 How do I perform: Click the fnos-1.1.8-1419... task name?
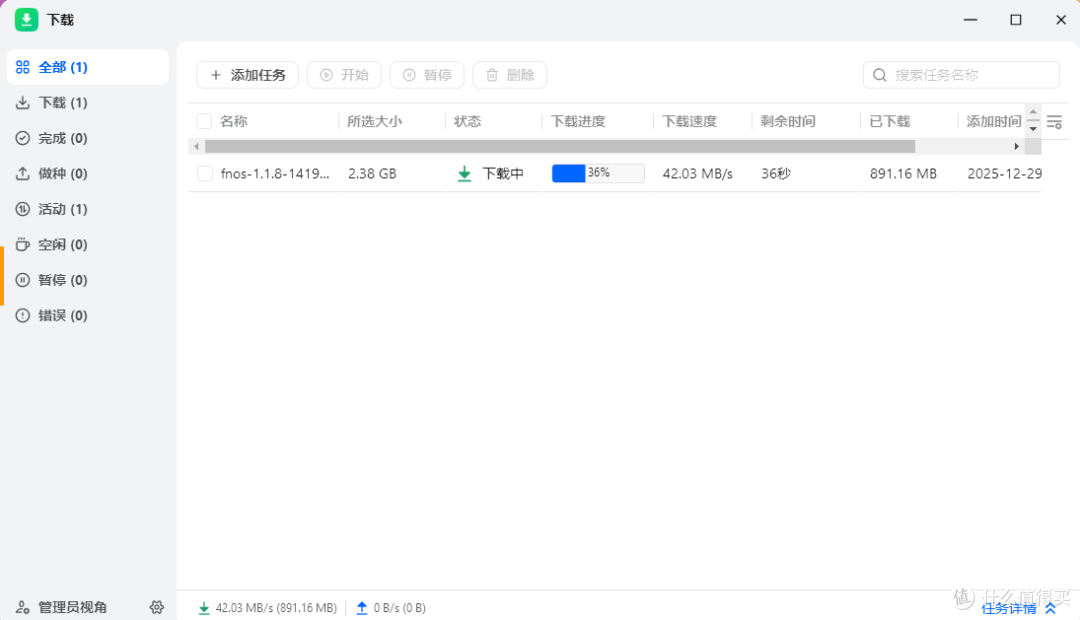[x=275, y=174]
